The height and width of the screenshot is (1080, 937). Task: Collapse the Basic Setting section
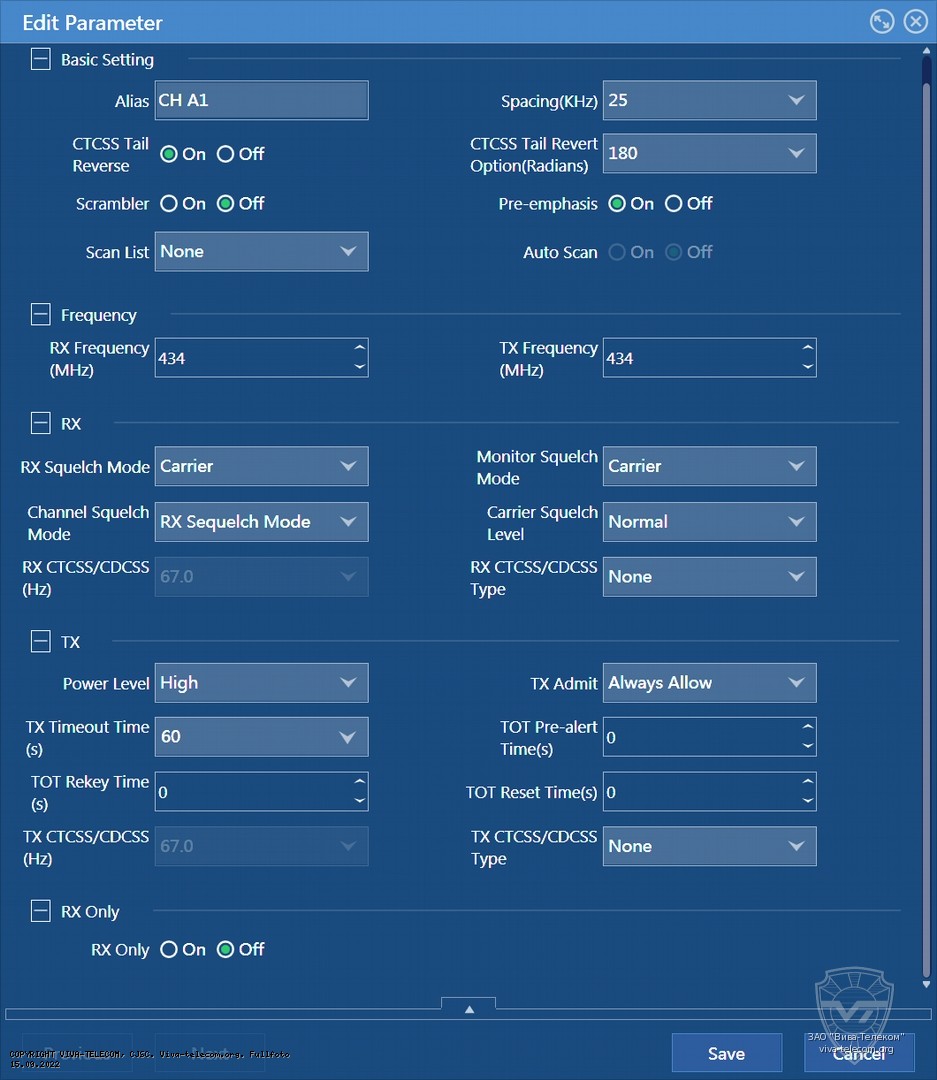tap(40, 60)
